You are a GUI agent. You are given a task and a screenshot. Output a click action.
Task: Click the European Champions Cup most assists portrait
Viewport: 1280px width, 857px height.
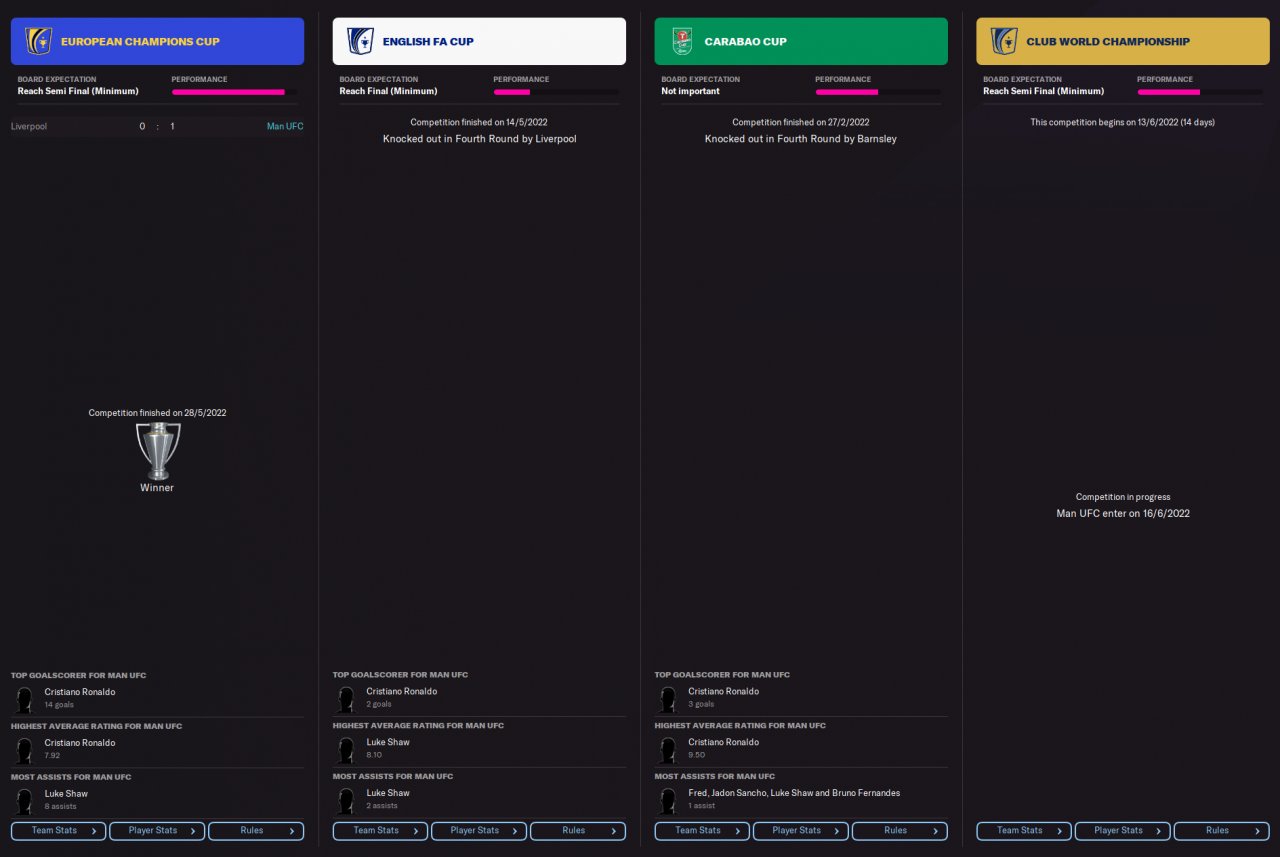(x=24, y=801)
